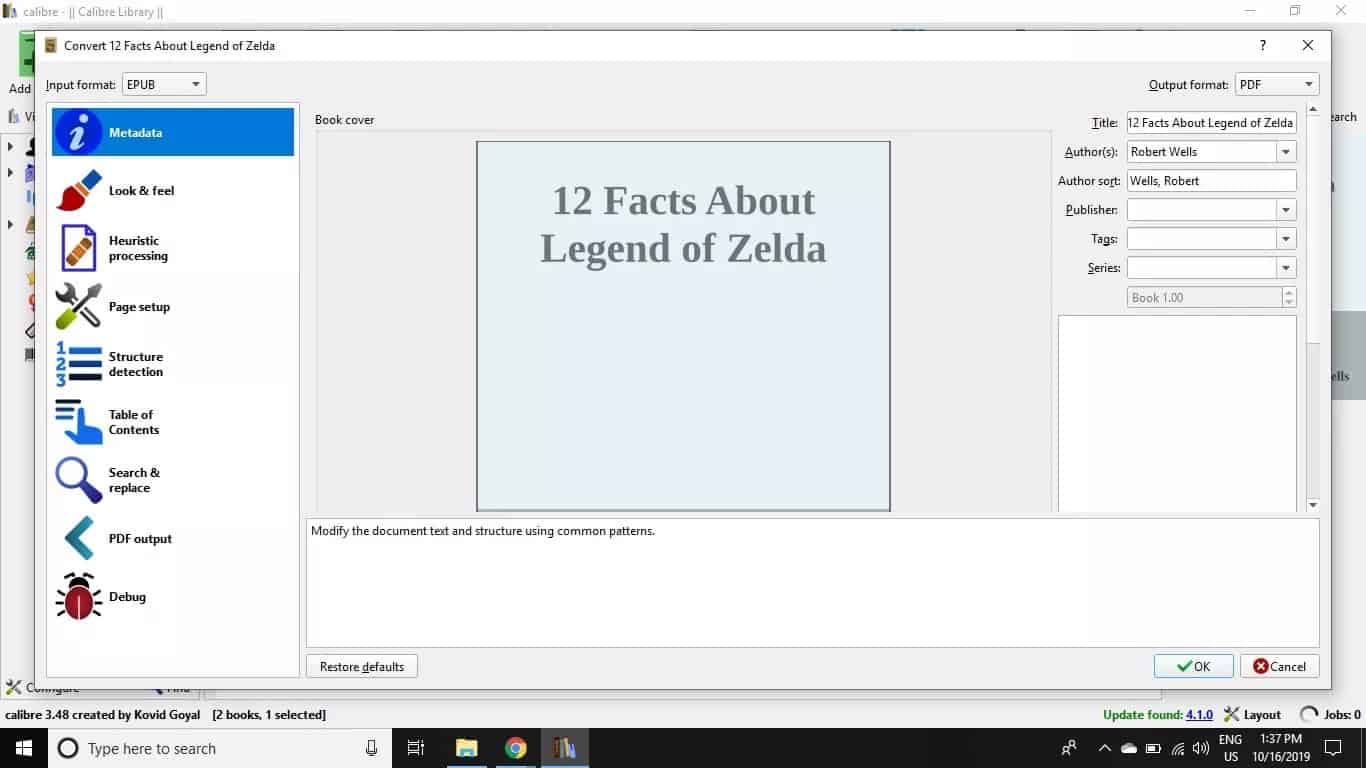
Task: Open the PDF output options
Action: (x=173, y=538)
